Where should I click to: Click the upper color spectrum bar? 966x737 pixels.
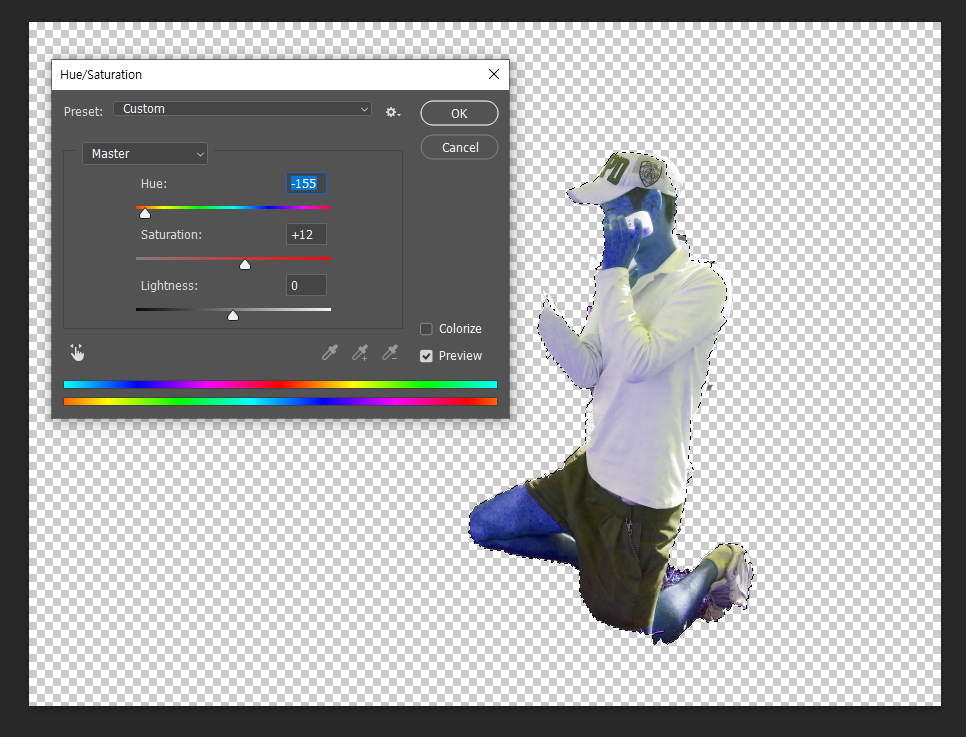tap(280, 385)
